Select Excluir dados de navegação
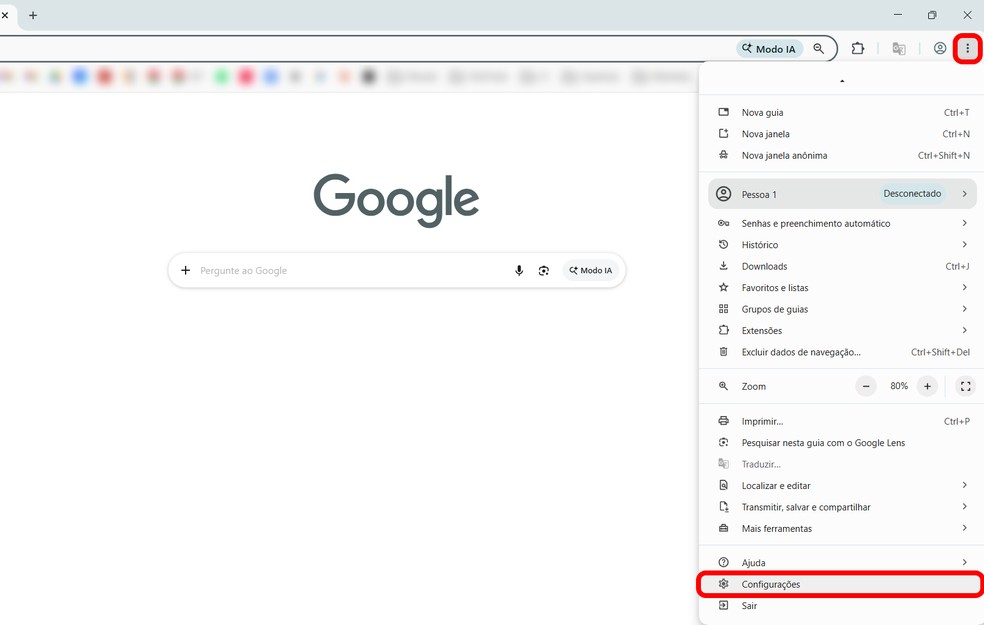 842,352
